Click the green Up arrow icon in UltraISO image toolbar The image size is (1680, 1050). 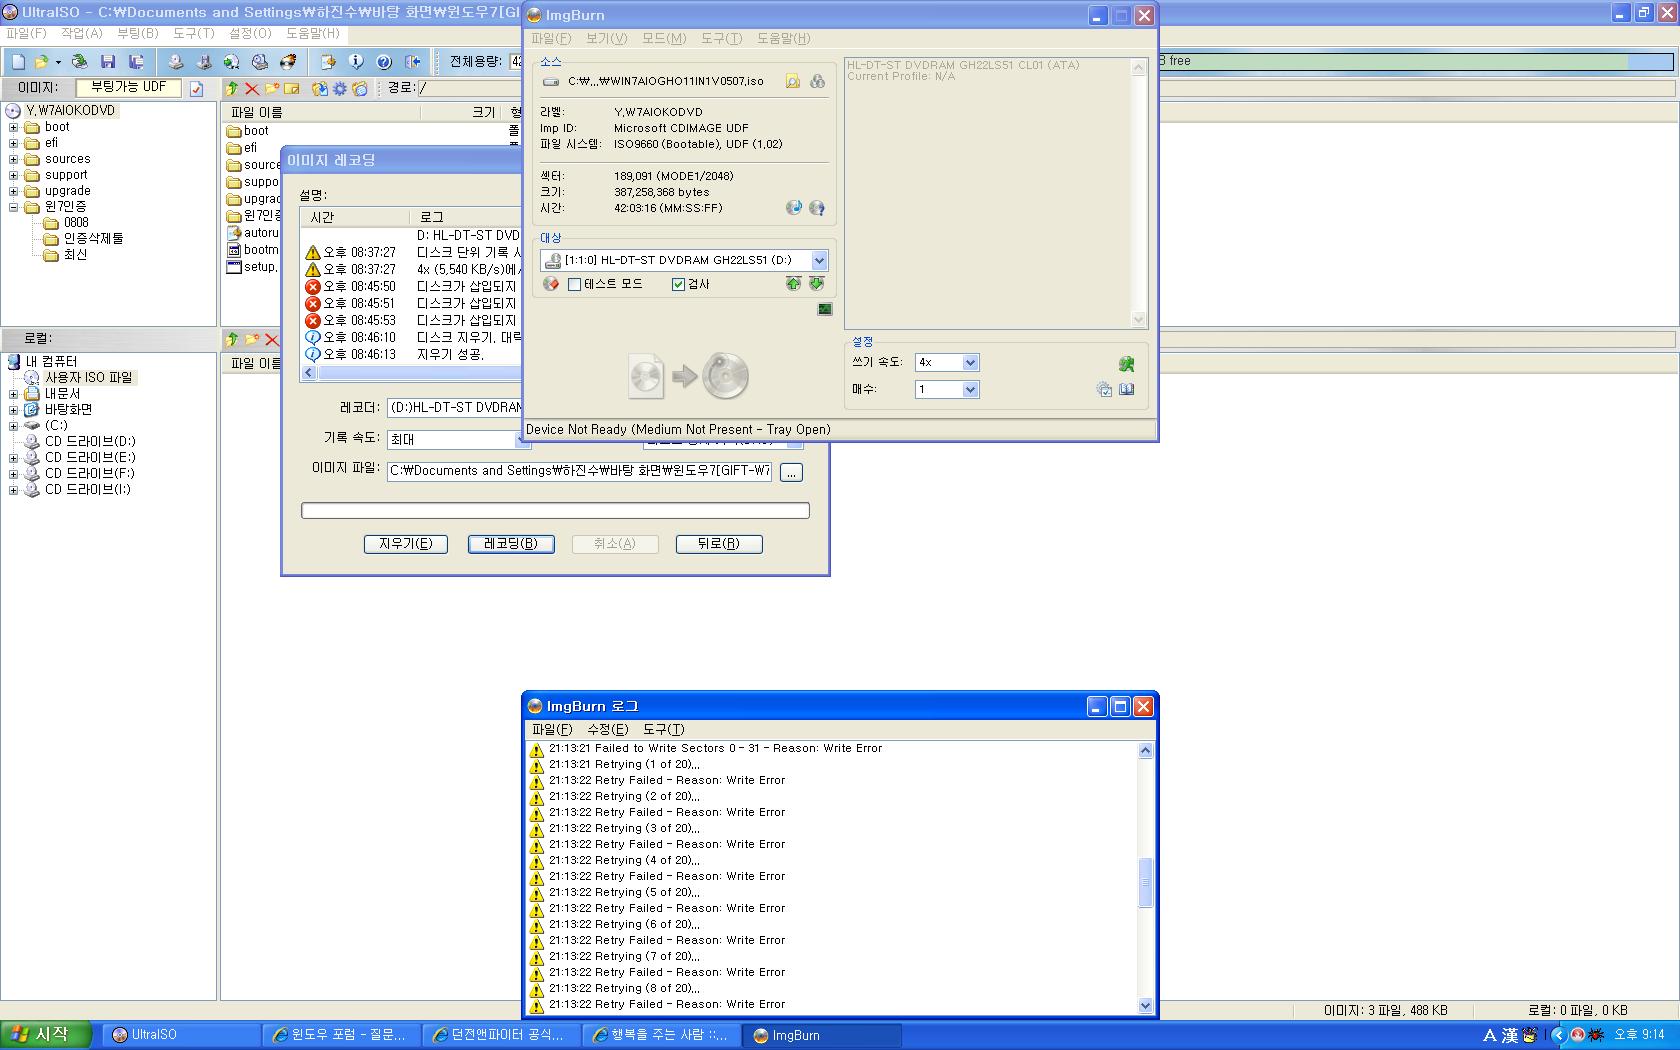tap(232, 89)
